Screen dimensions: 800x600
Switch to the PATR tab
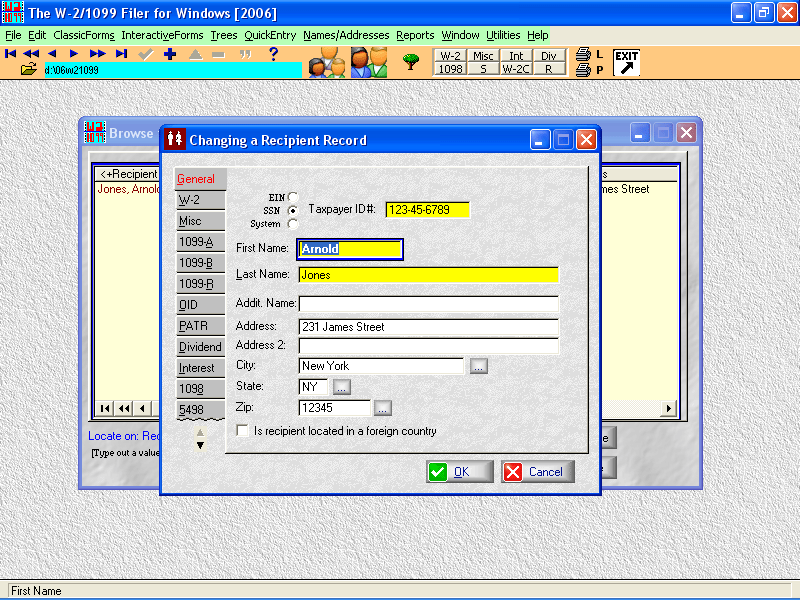pyautogui.click(x=200, y=326)
